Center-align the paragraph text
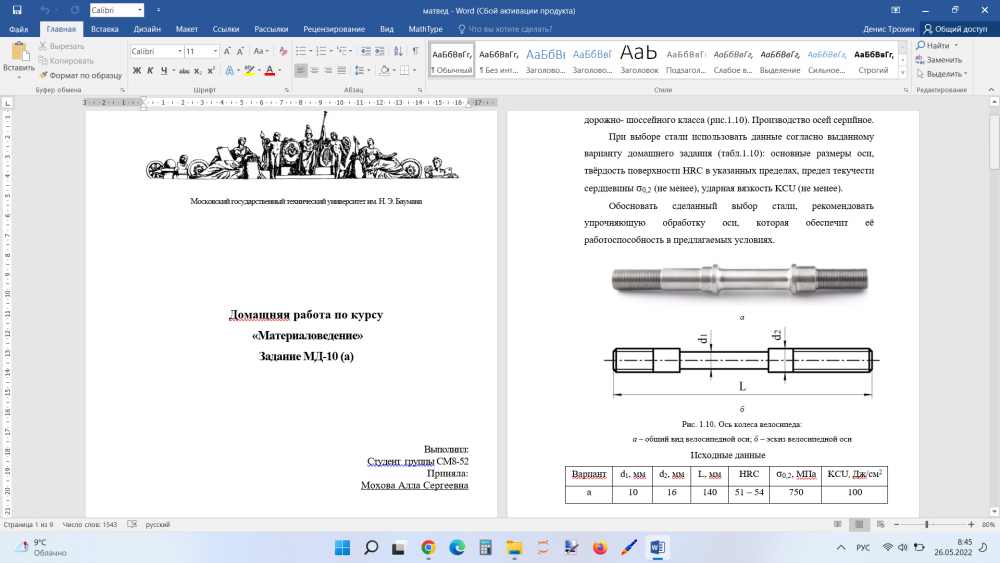This screenshot has width=1000, height=563. point(317,70)
